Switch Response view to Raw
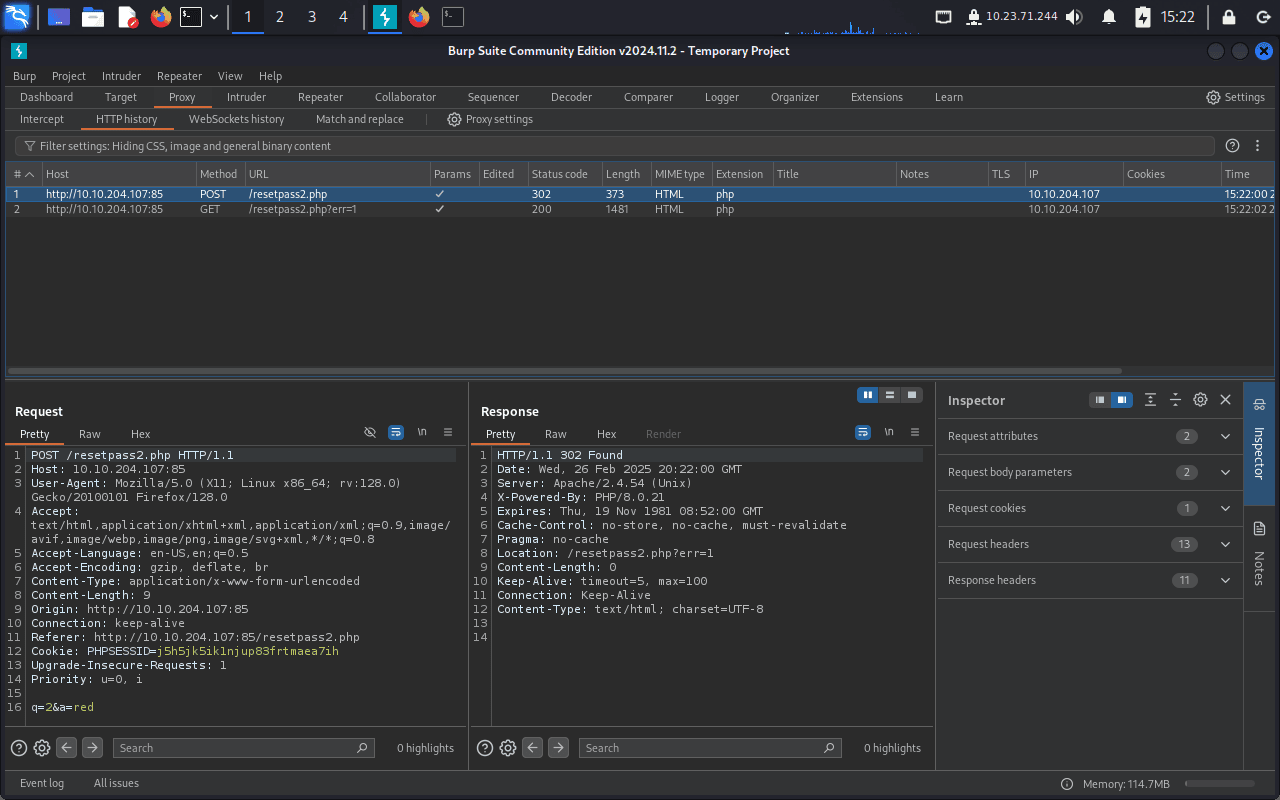The image size is (1280, 800). pyautogui.click(x=556, y=434)
